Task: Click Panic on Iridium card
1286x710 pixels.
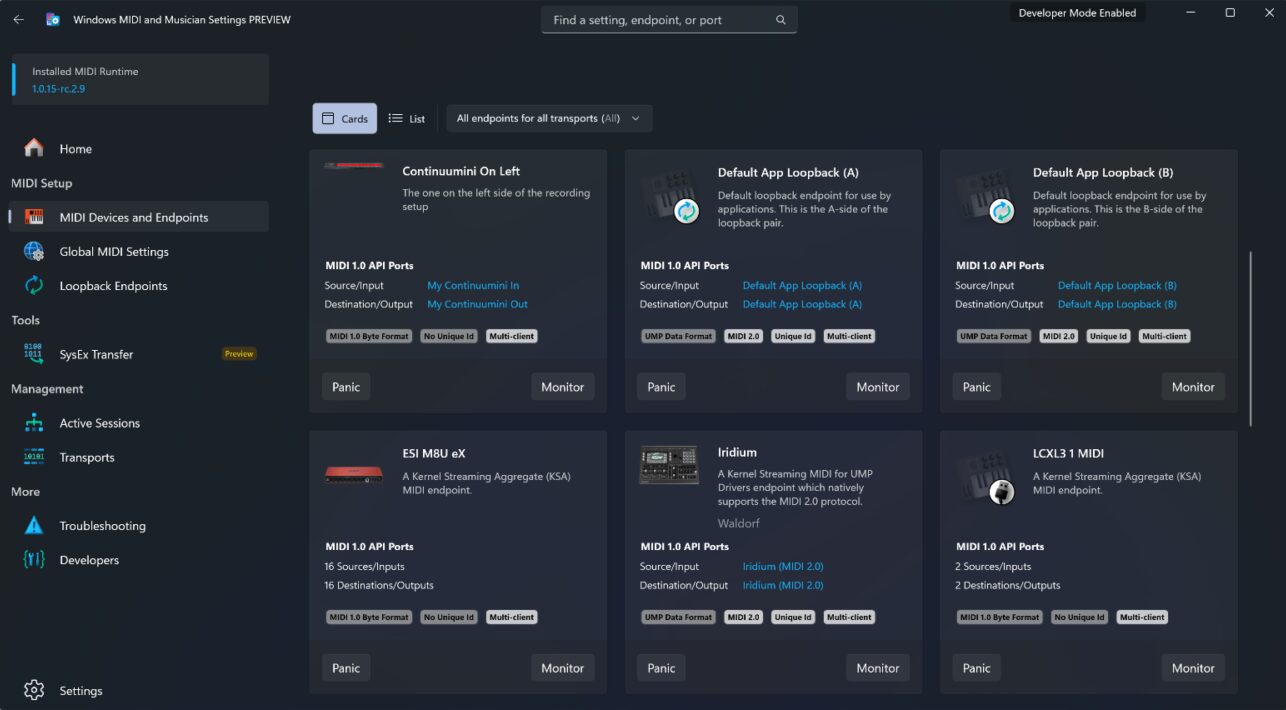Action: point(661,668)
